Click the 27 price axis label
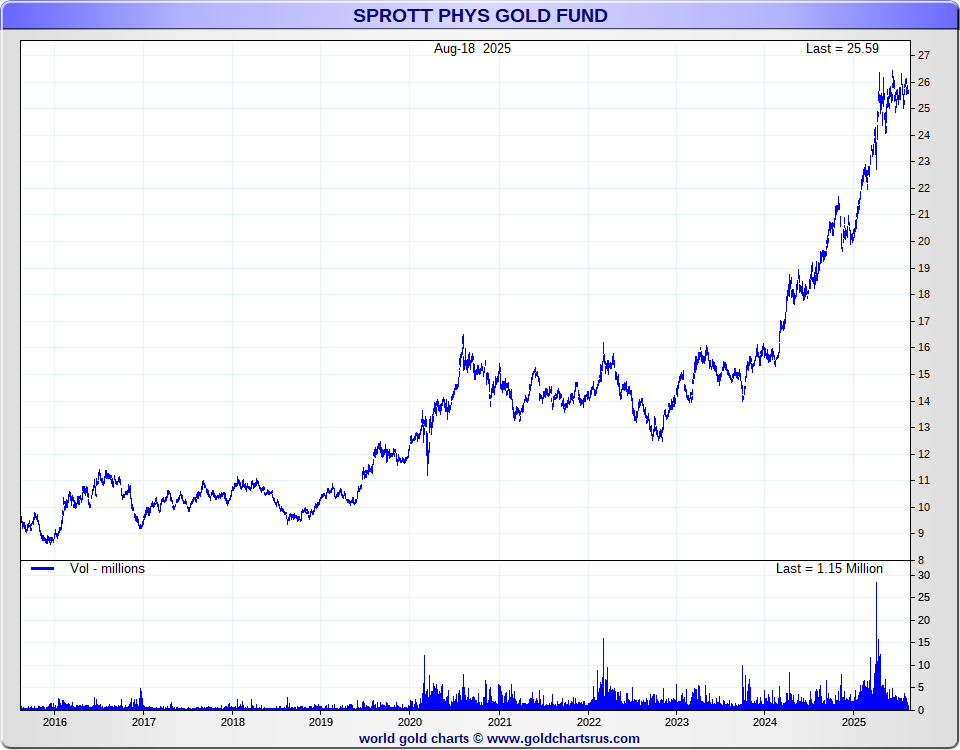The height and width of the screenshot is (750, 960). (924, 55)
